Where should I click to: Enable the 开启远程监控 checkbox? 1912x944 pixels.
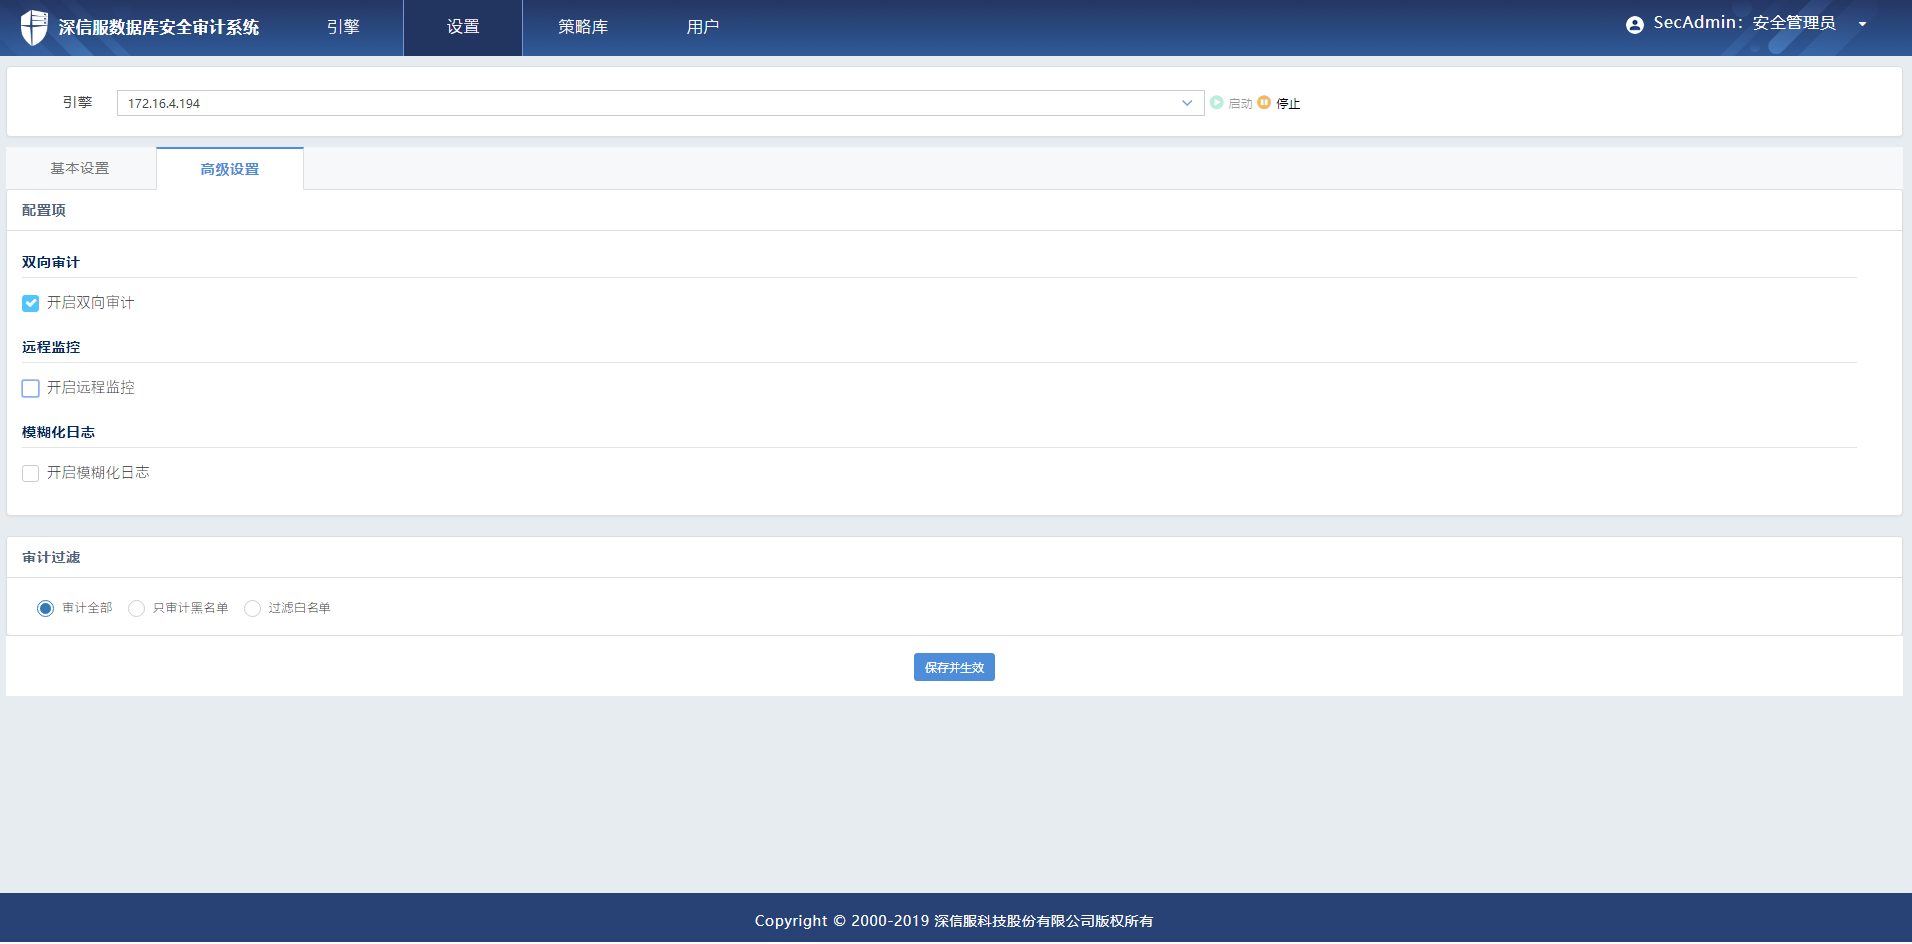click(31, 388)
